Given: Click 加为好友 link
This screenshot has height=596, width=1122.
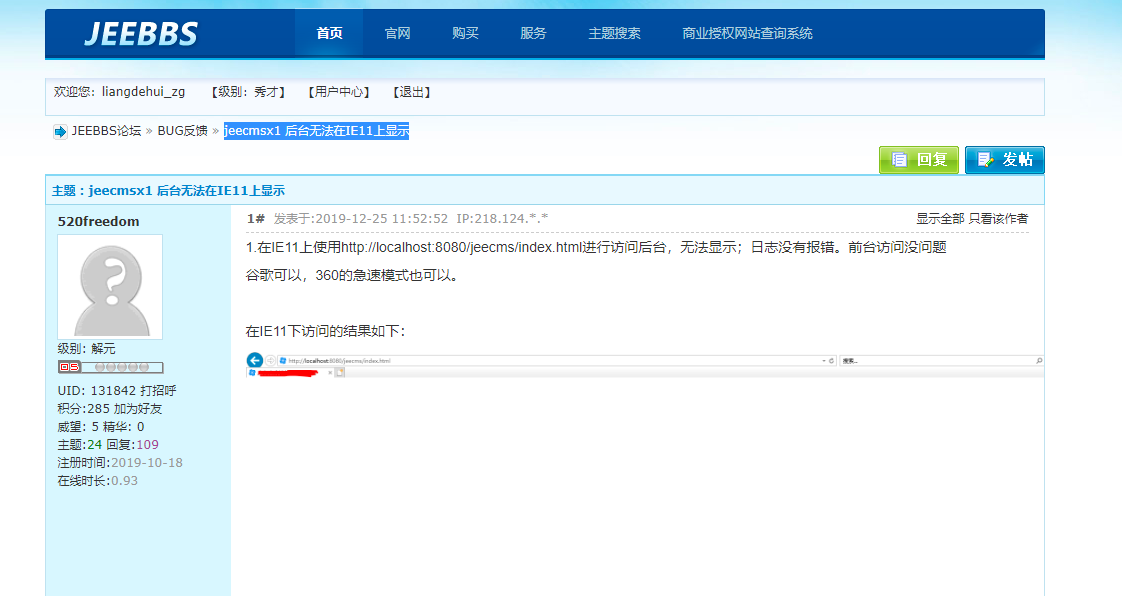Looking at the screenshot, I should [137, 409].
